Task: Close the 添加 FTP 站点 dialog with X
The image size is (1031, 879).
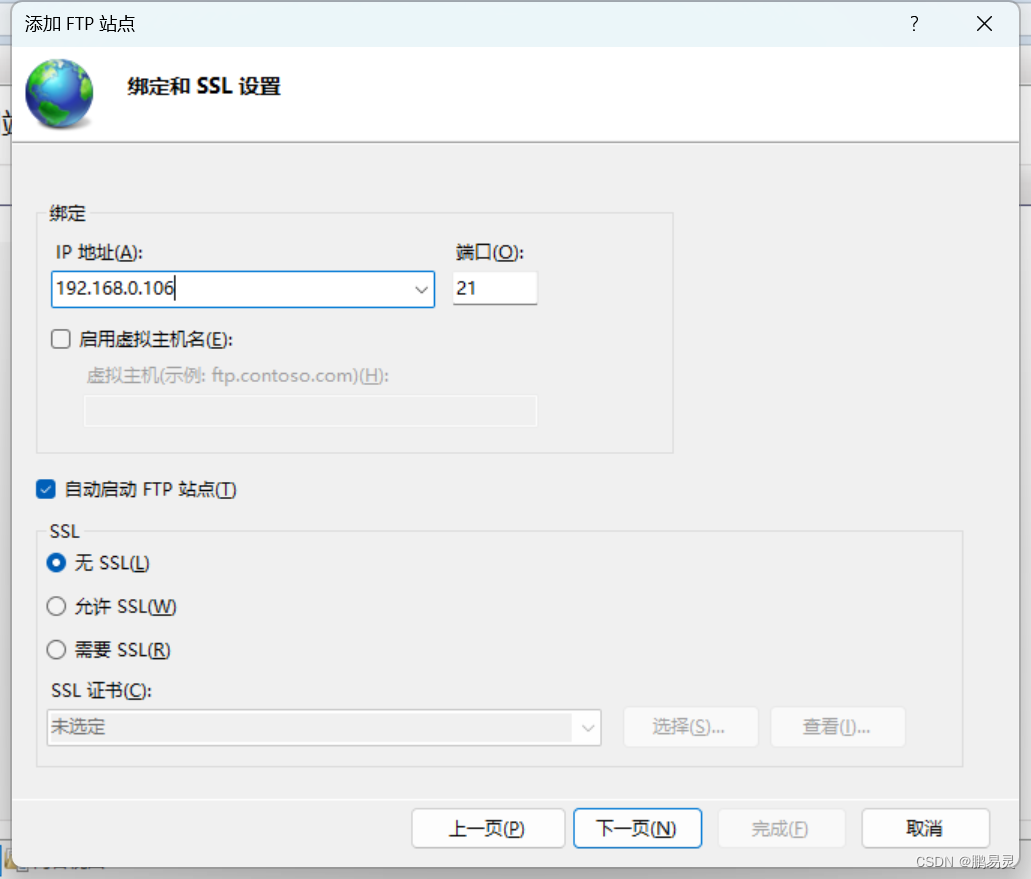Action: pos(984,24)
